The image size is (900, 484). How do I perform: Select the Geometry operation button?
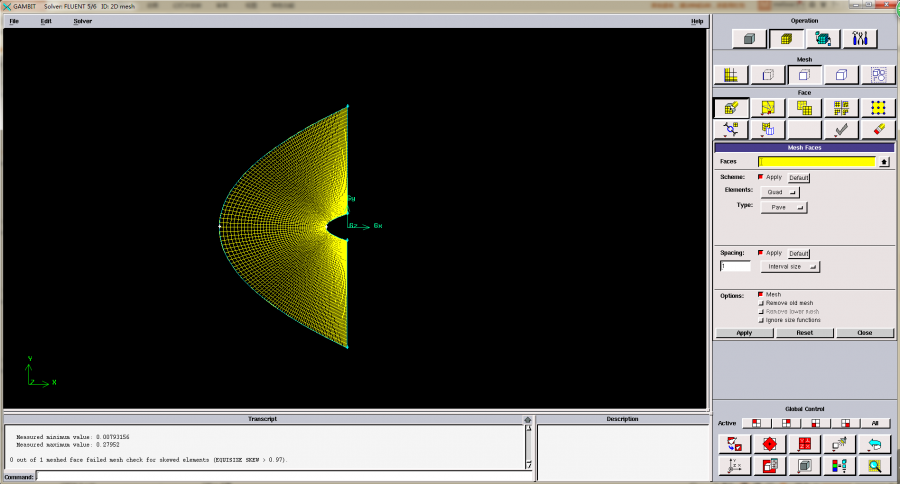point(749,39)
